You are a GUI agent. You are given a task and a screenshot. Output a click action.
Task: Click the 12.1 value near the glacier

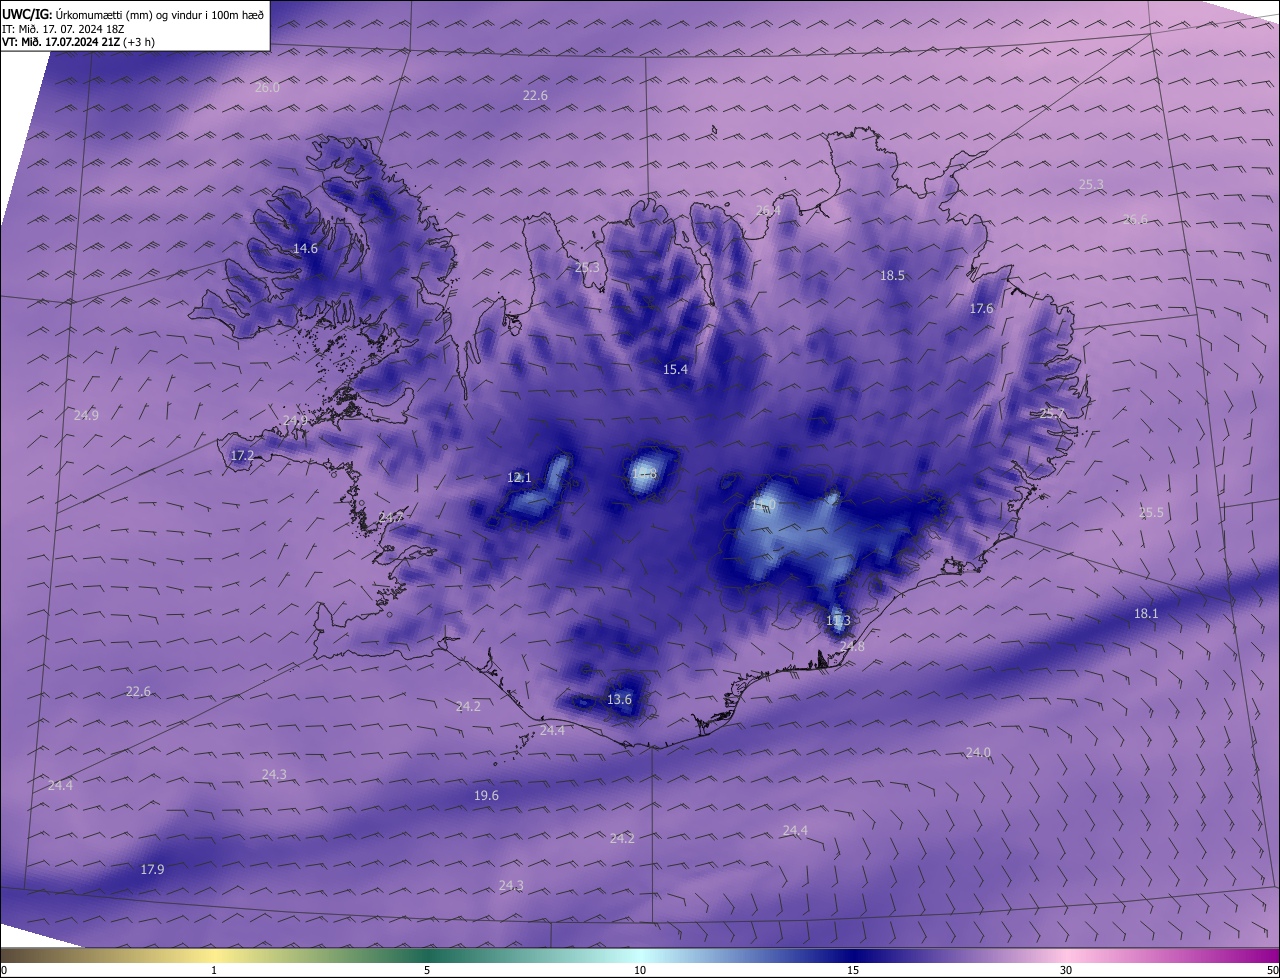coord(519,478)
